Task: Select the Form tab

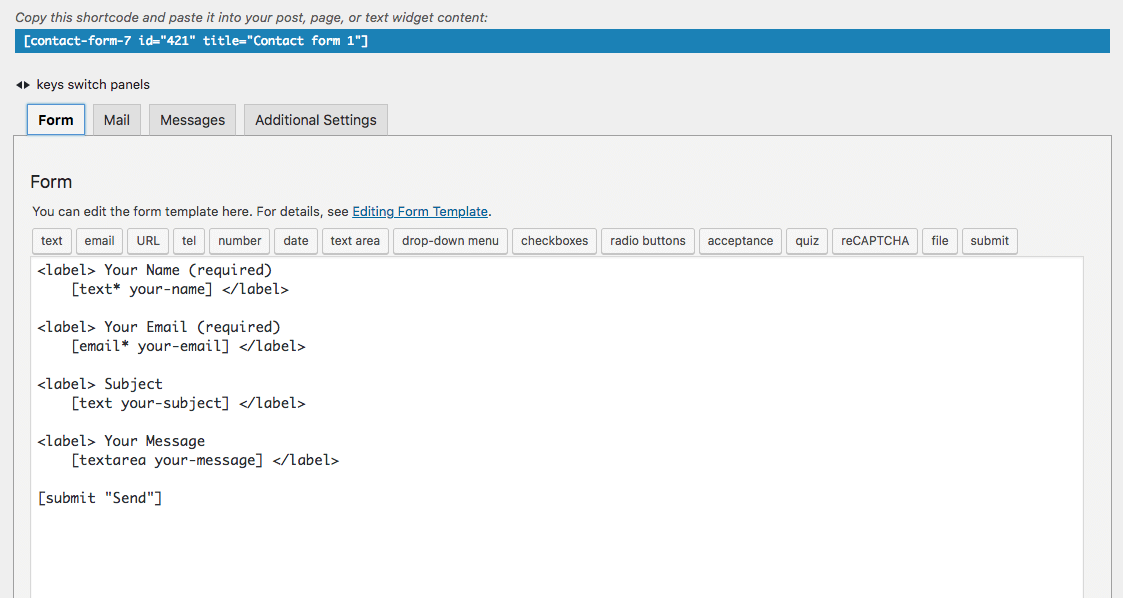Action: pos(56,120)
